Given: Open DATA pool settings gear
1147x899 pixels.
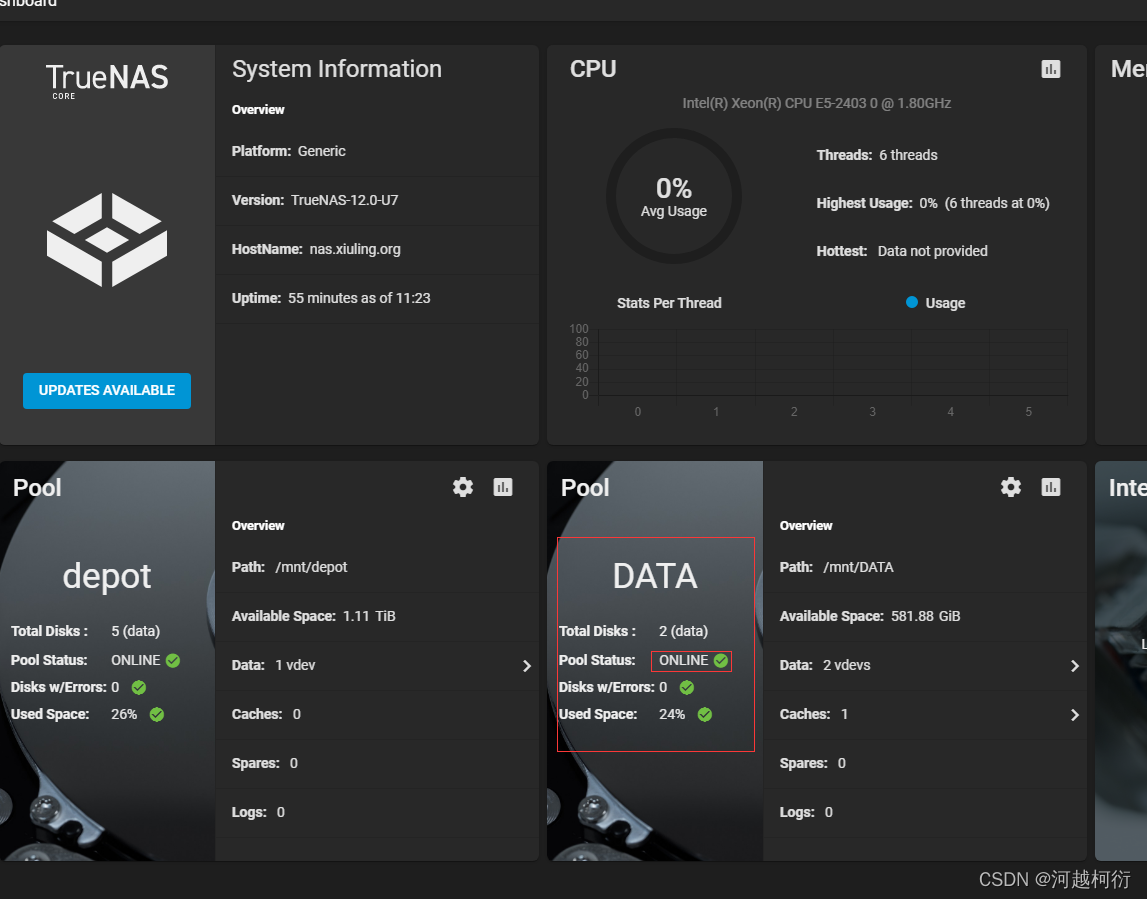Looking at the screenshot, I should point(1011,487).
